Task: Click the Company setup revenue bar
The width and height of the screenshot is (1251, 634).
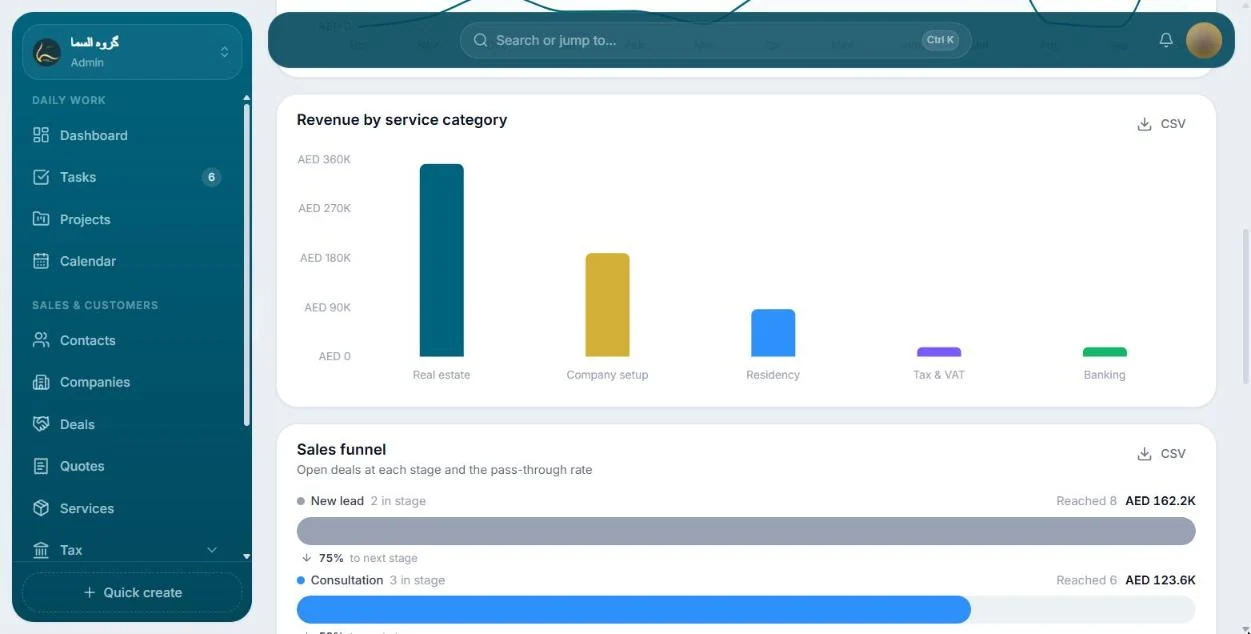Action: point(607,305)
